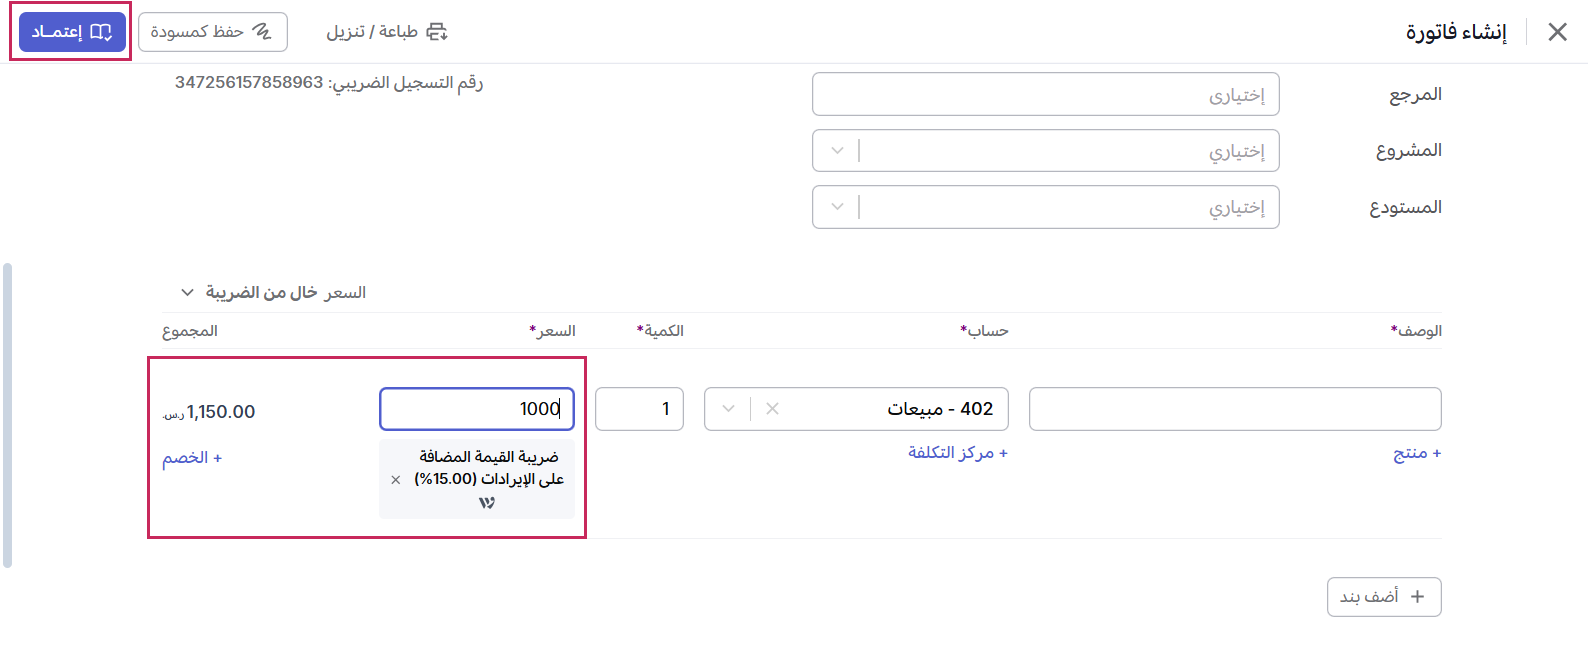Click the + منتج product link
The image size is (1588, 668).
coord(1417,453)
